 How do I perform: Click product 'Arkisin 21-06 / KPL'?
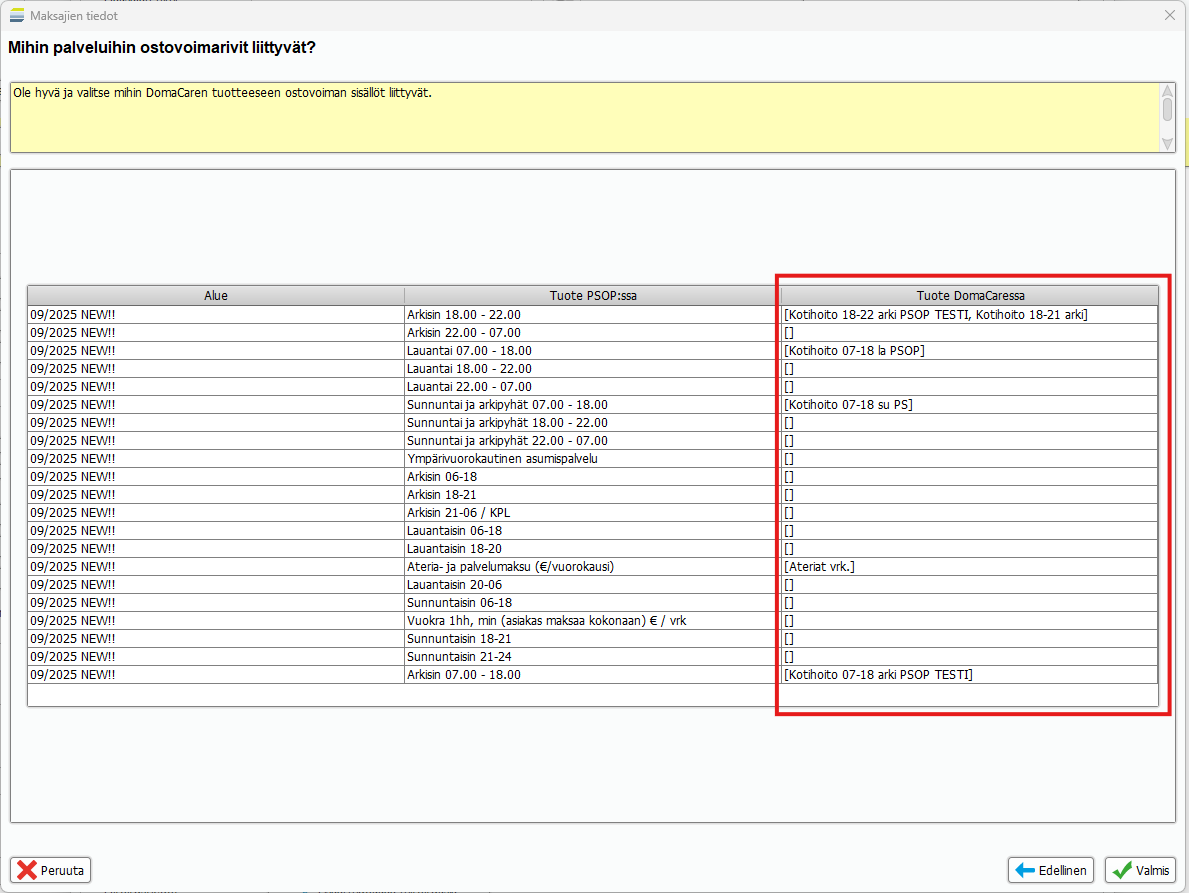coord(593,512)
